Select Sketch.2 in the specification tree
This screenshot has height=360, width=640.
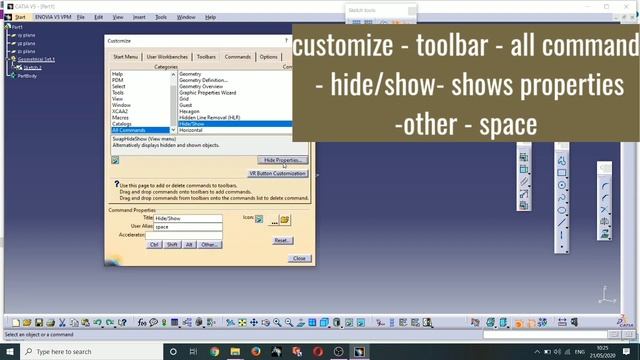(x=32, y=68)
